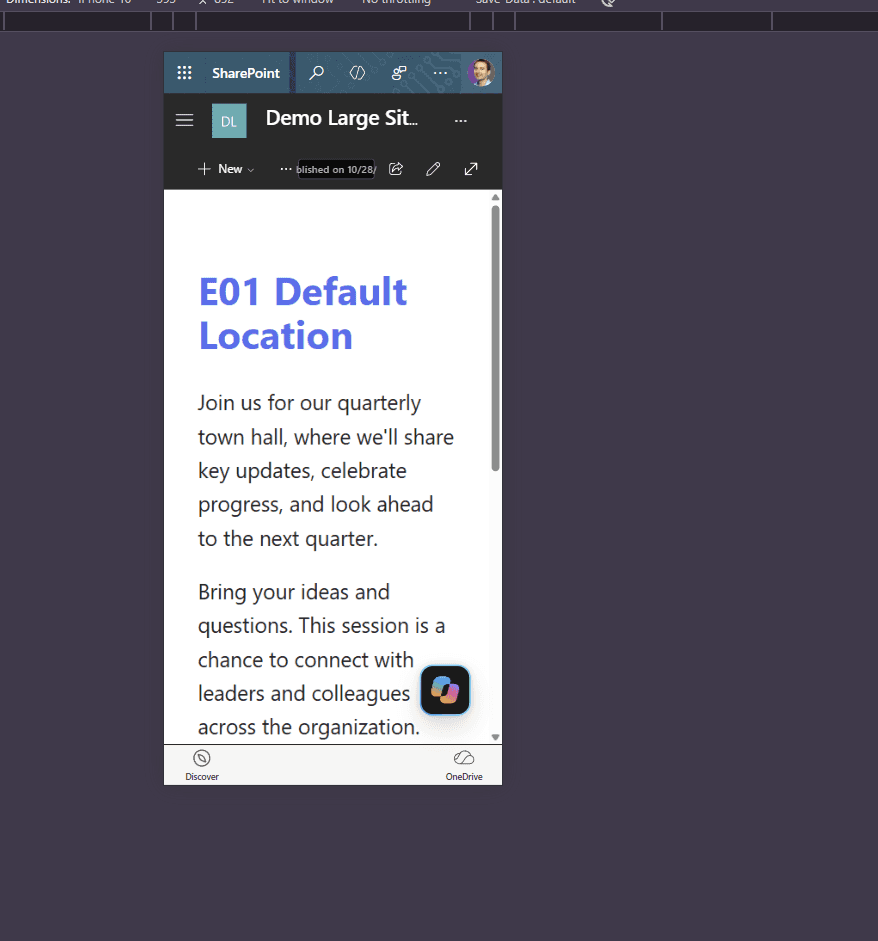Click the 'Bring your ideas and' paragraph

[x=322, y=659]
